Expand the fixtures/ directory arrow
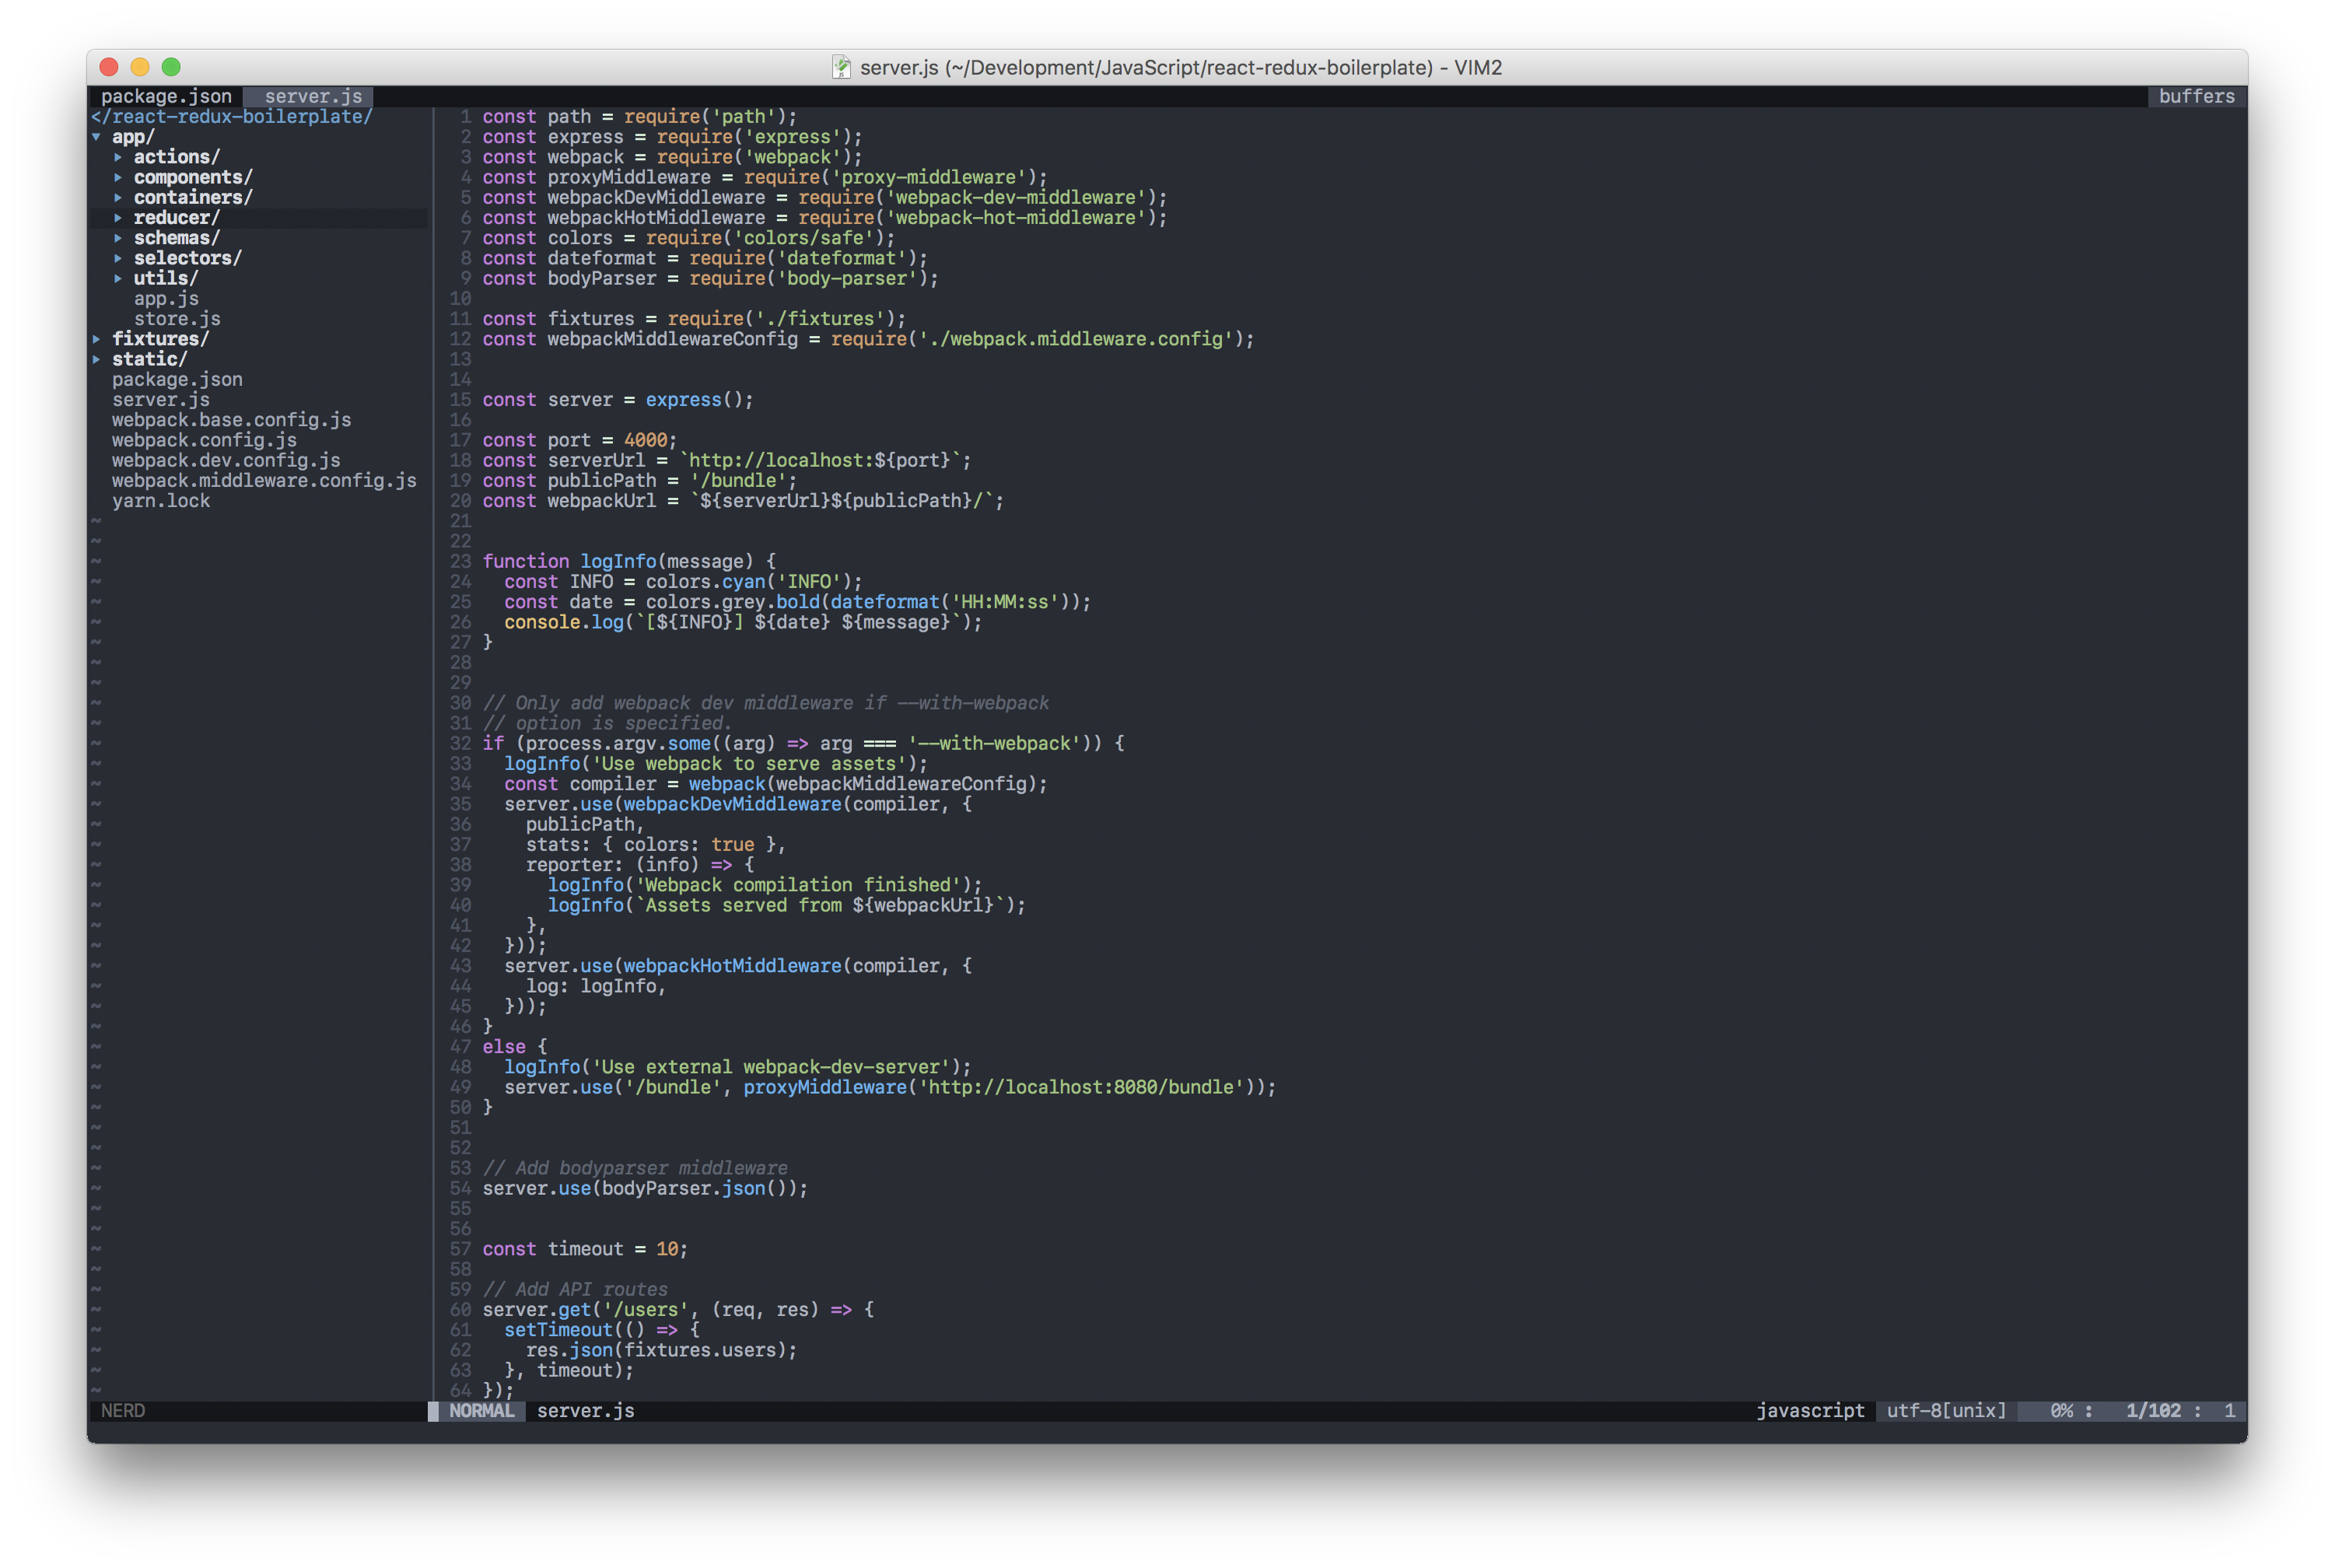Viewport: 2335px width, 1568px height. [97, 339]
